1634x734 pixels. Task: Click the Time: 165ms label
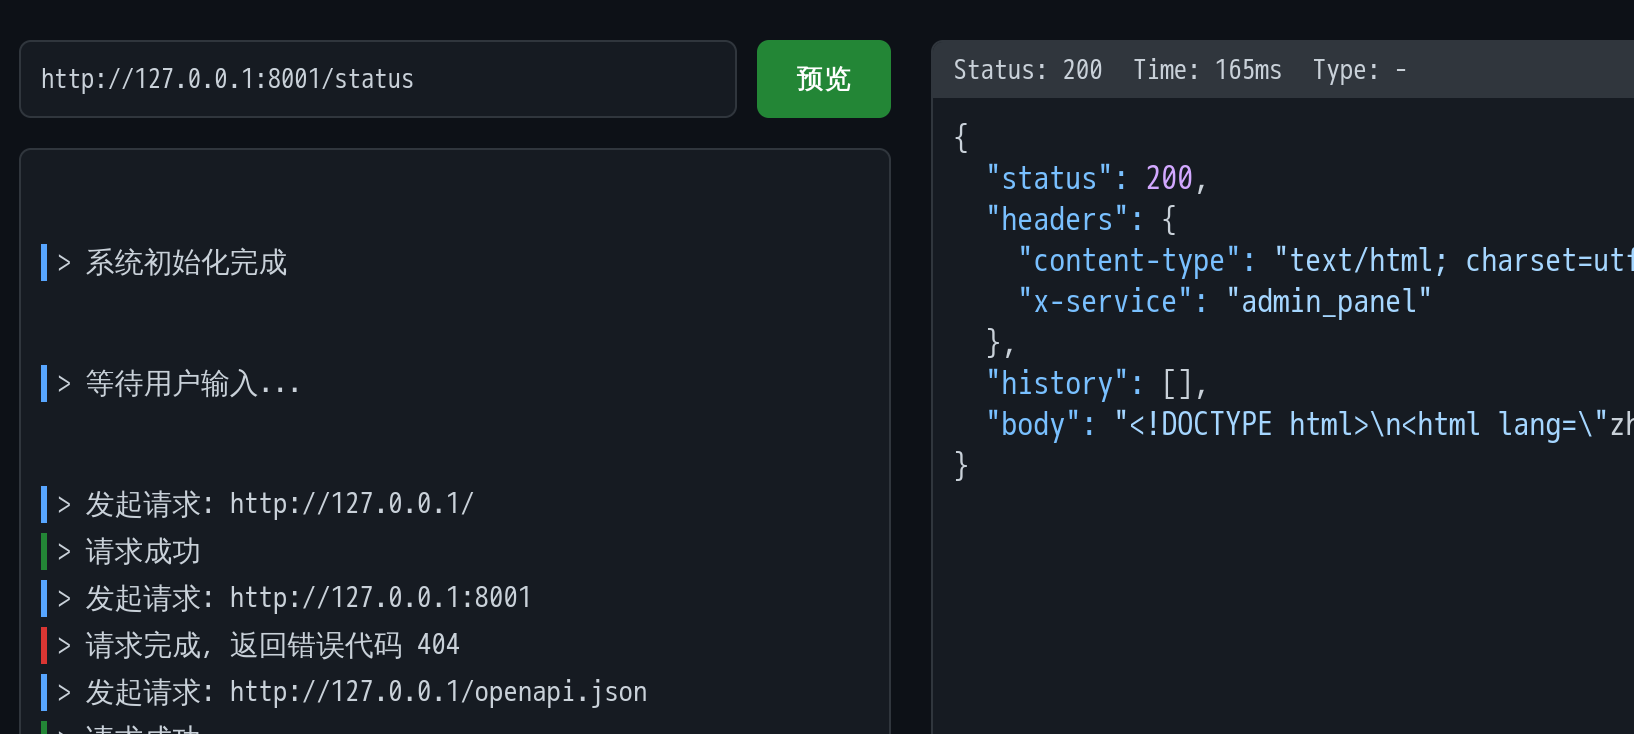click(x=1207, y=70)
